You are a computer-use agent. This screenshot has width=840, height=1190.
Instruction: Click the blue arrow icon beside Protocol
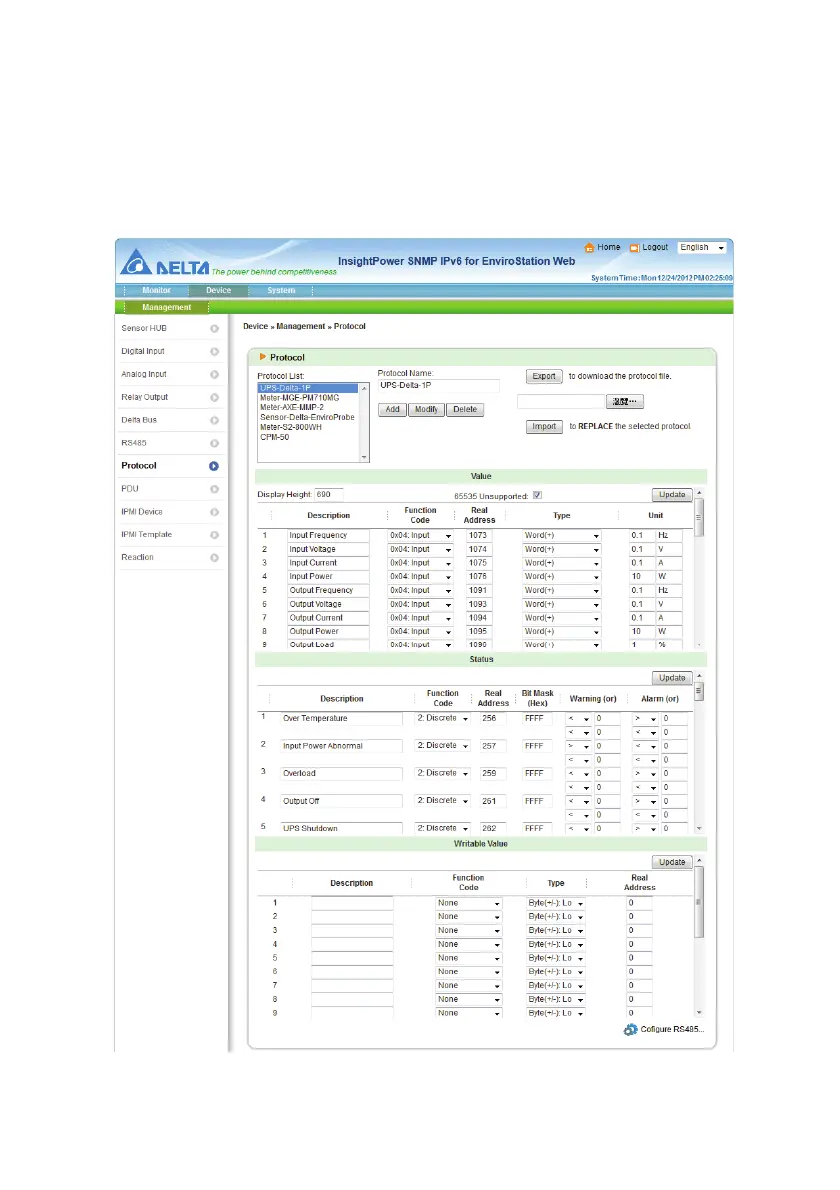point(214,466)
